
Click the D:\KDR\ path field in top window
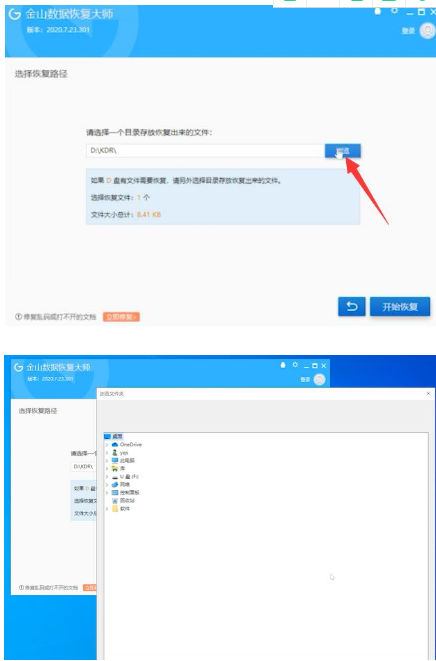point(205,150)
